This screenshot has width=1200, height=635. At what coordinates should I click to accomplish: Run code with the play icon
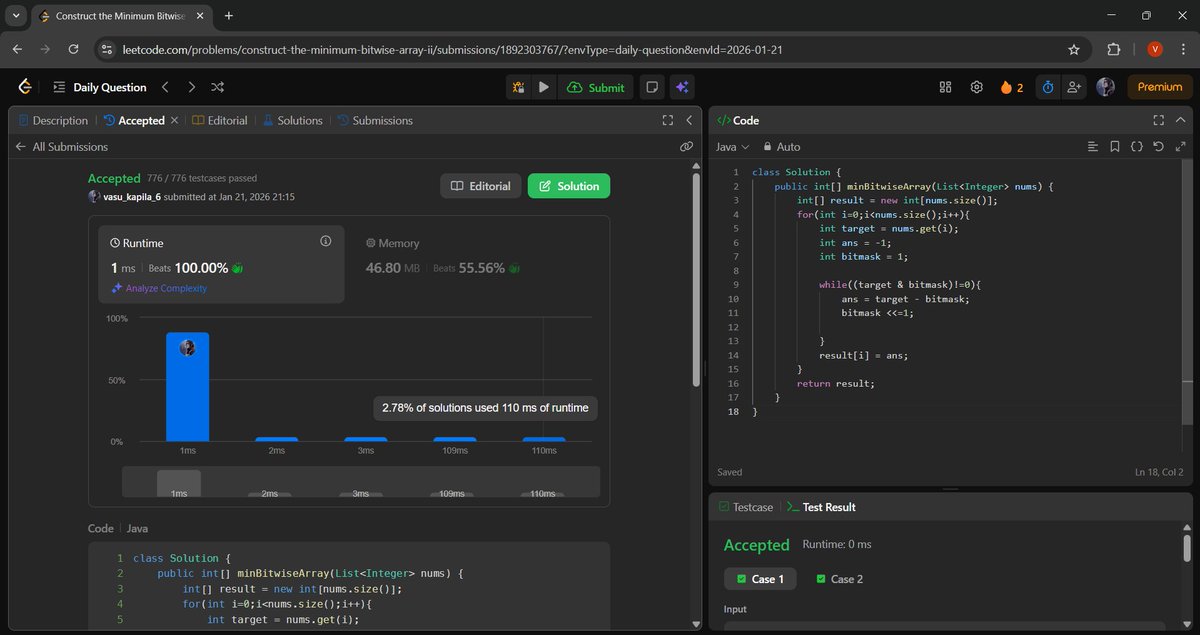(544, 87)
